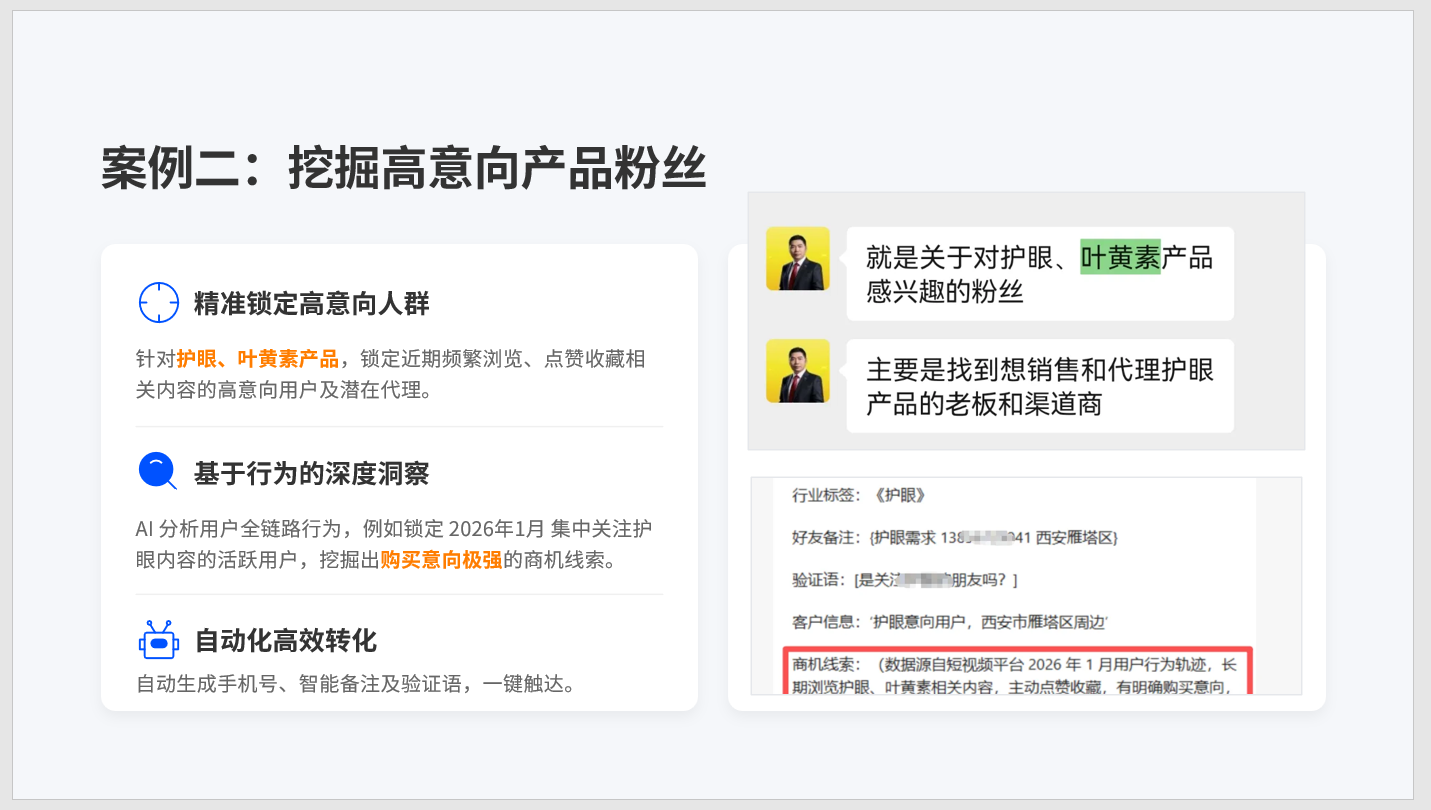Viewport: 1431px width, 810px height.
Task: Select the heading 自动化高效转化
Action: [x=285, y=640]
